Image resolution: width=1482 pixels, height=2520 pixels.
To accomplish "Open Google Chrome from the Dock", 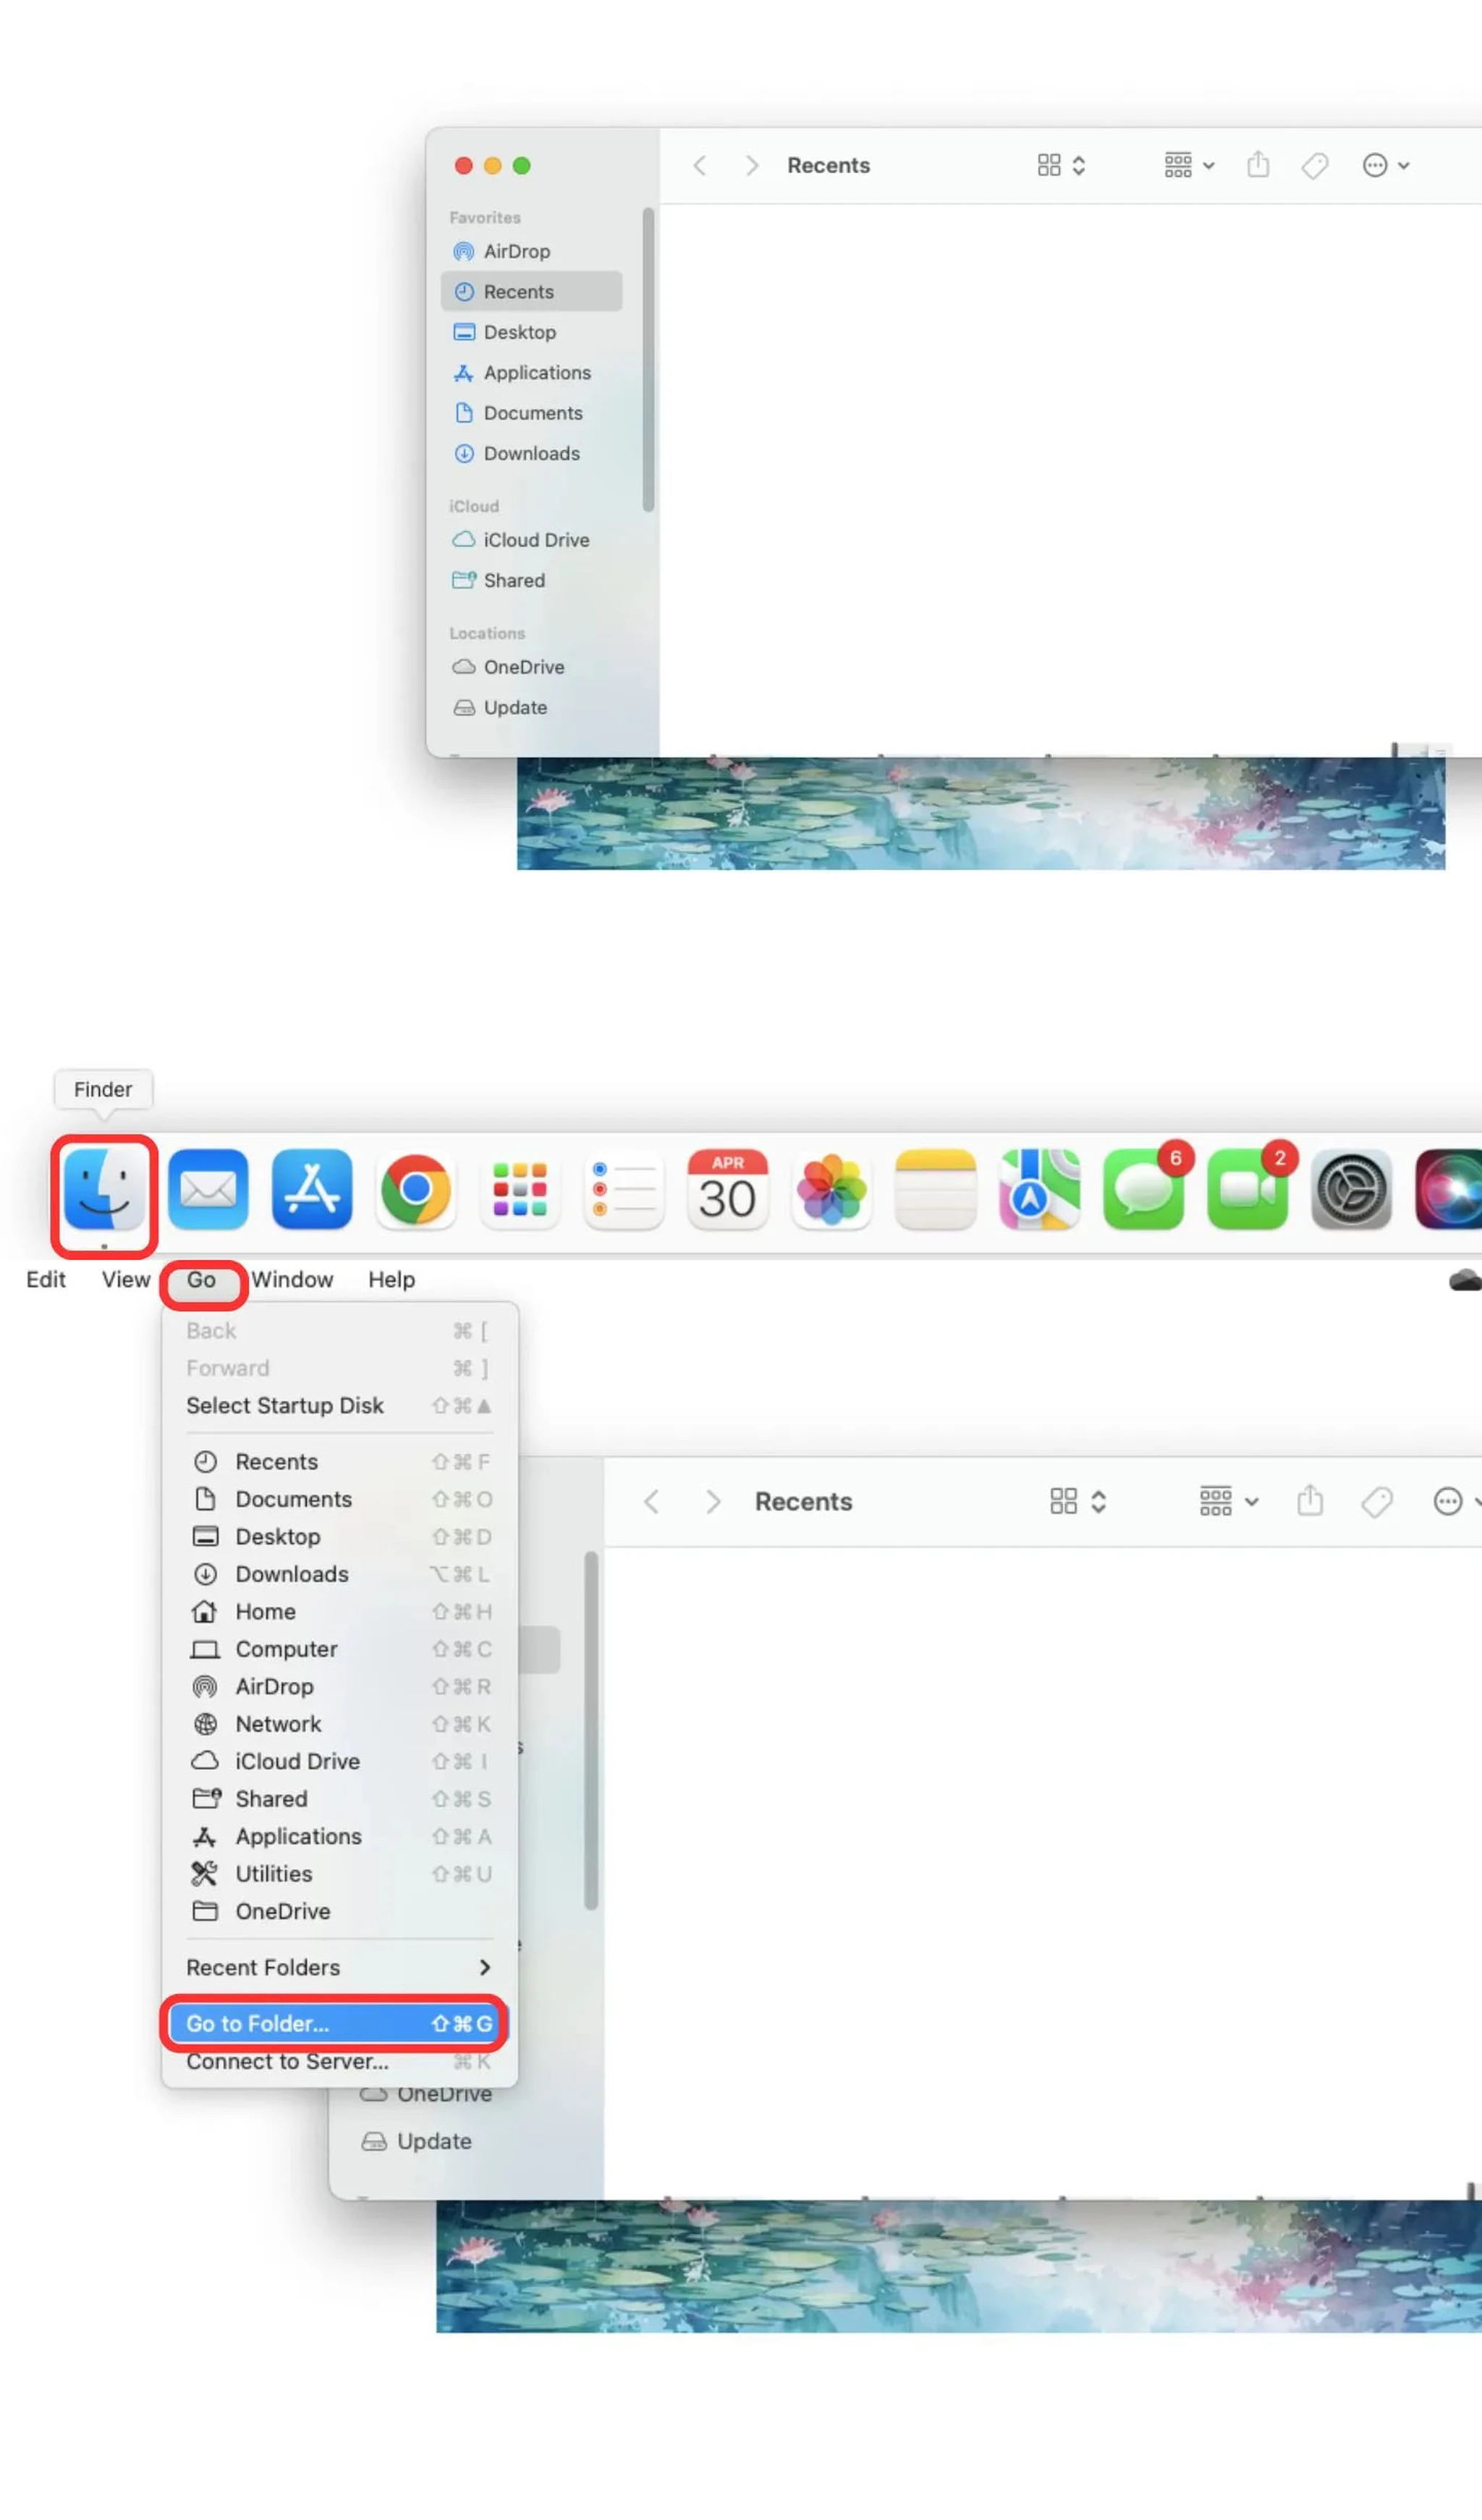I will click(x=415, y=1191).
